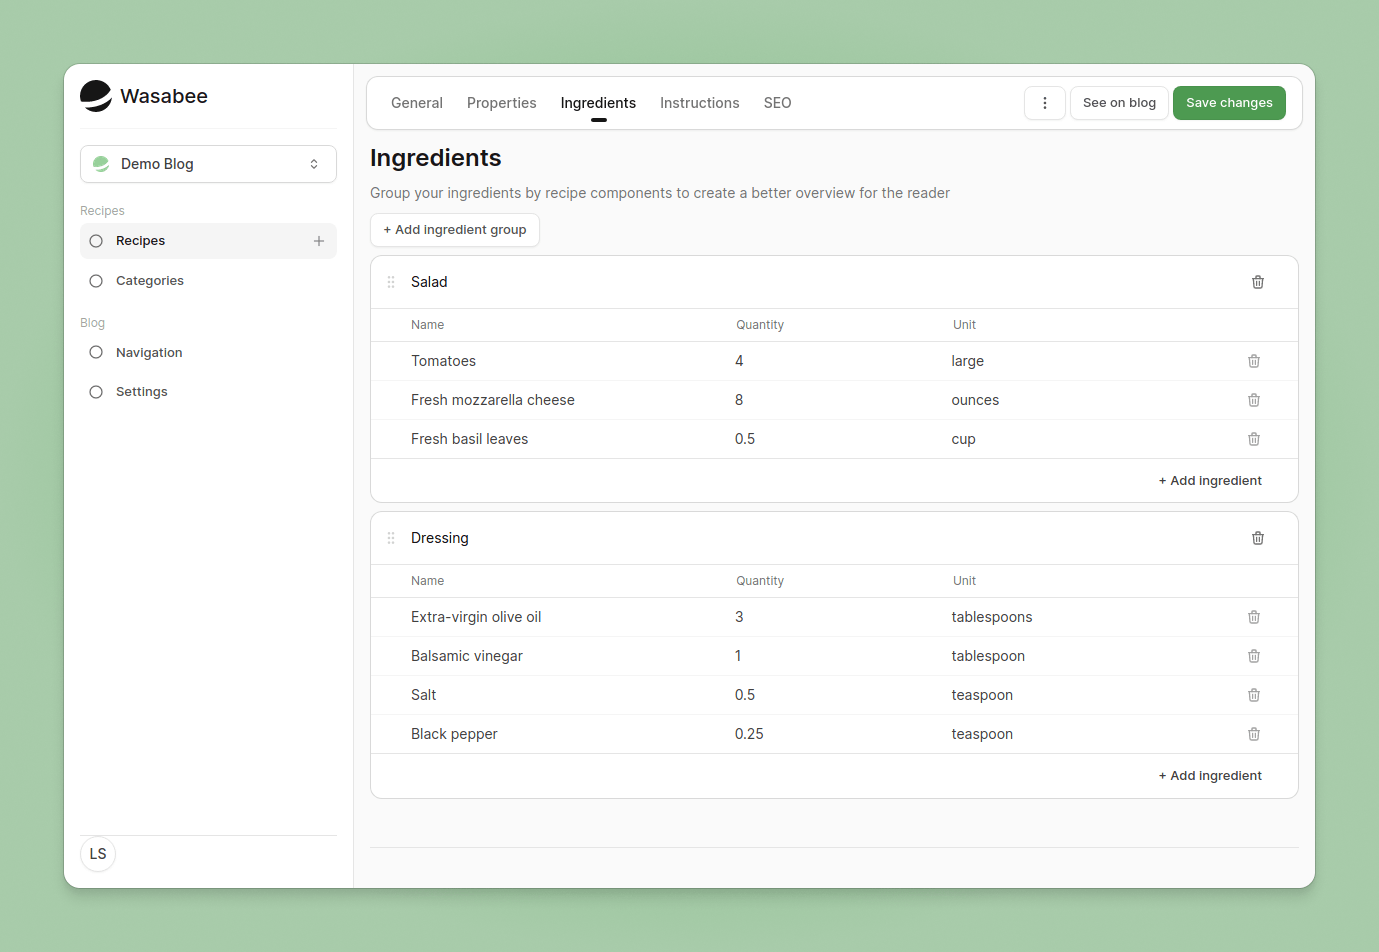Remove the Extra-virgin olive oil row
The height and width of the screenshot is (952, 1379).
1254,617
